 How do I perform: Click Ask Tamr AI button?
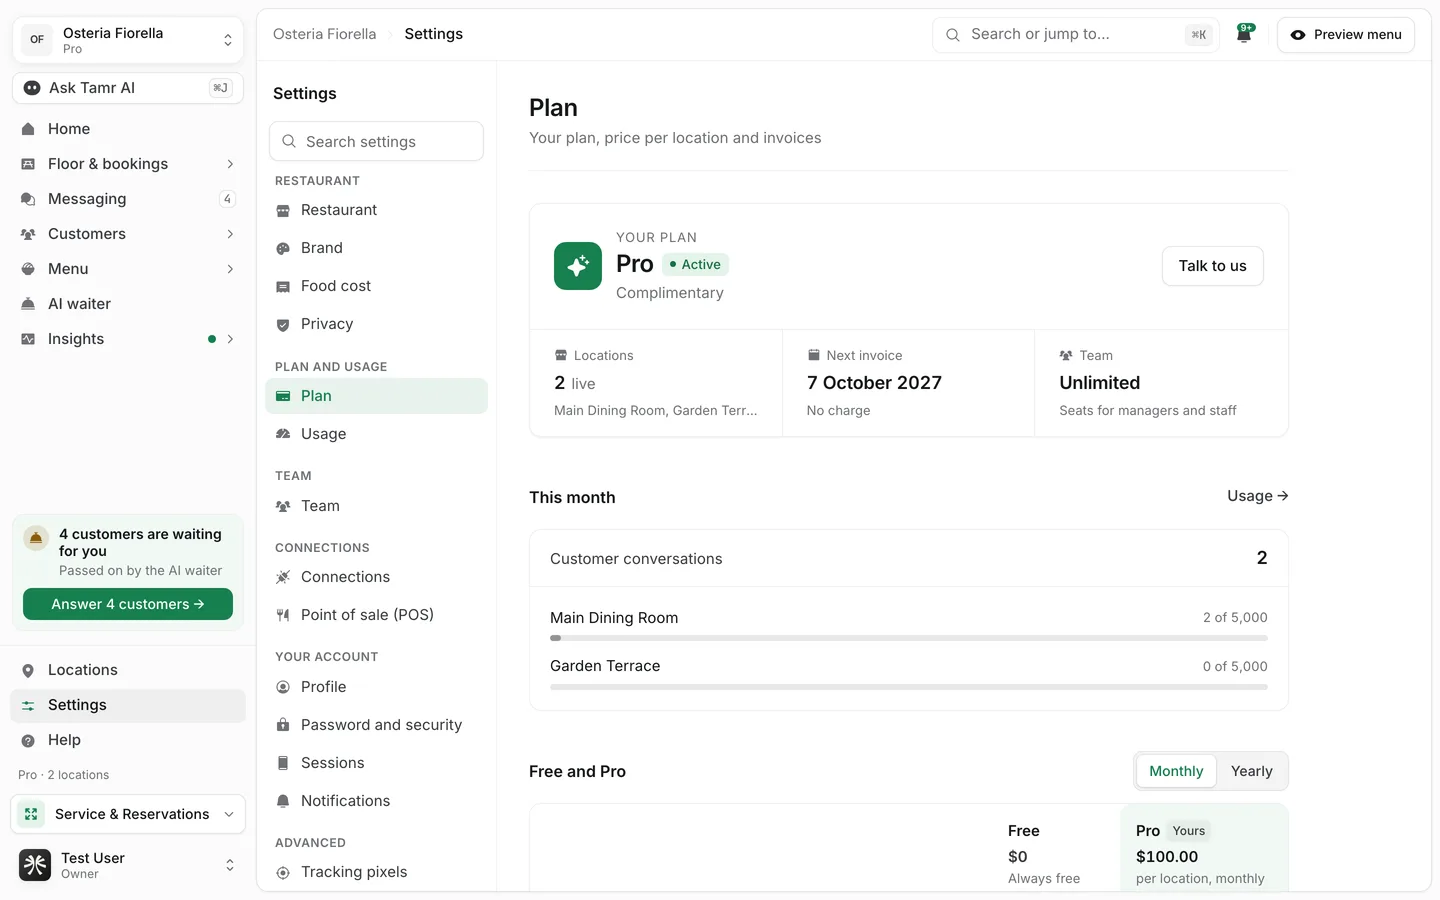128,88
